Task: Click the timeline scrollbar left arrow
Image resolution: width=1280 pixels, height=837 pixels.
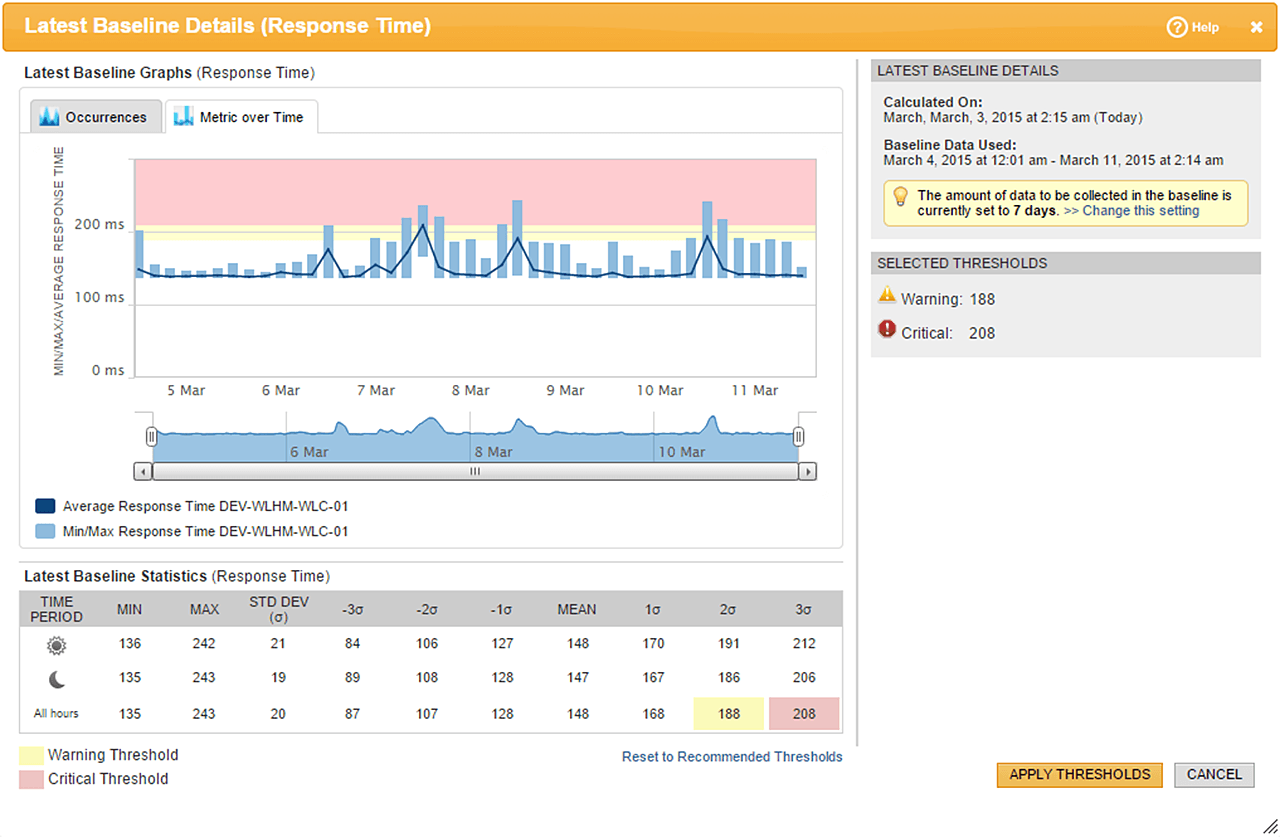Action: 143,471
